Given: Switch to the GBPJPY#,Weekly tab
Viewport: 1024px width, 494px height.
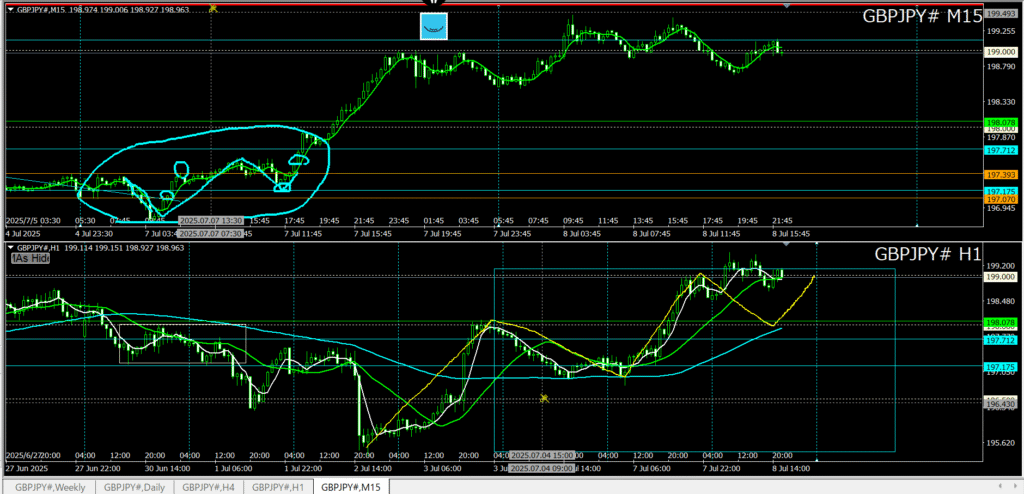Looking at the screenshot, I should [50, 487].
